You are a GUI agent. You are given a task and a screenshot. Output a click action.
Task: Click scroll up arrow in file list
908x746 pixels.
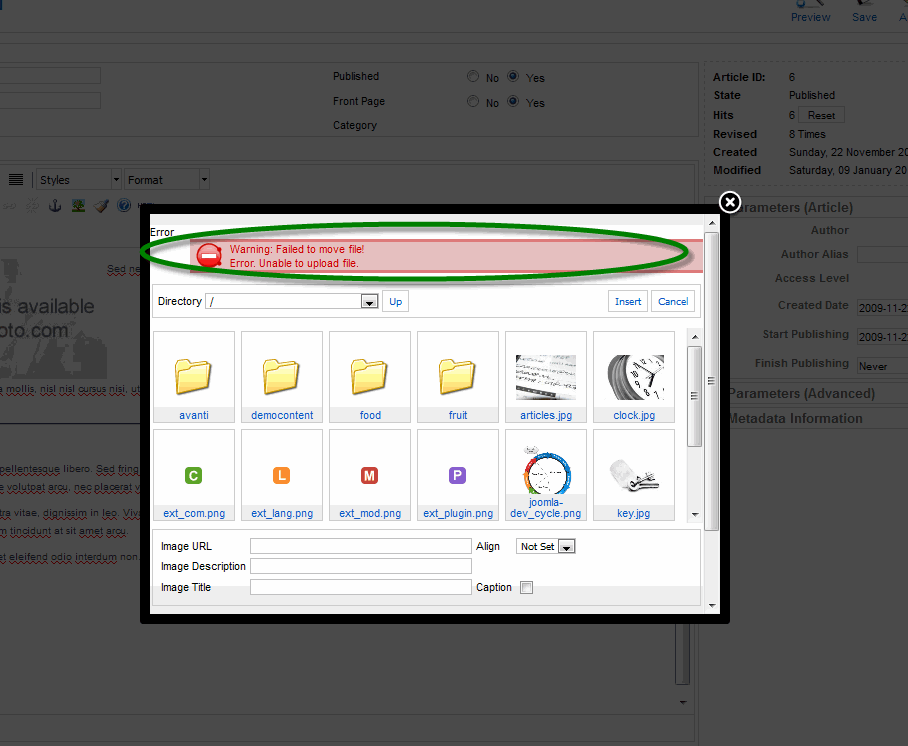pos(695,337)
